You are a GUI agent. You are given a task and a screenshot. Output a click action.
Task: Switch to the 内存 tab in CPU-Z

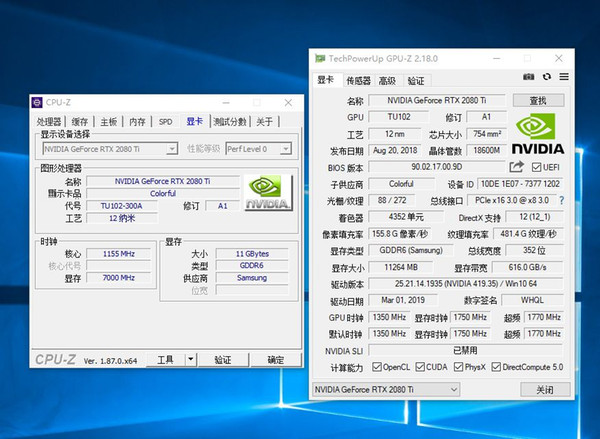(x=137, y=122)
